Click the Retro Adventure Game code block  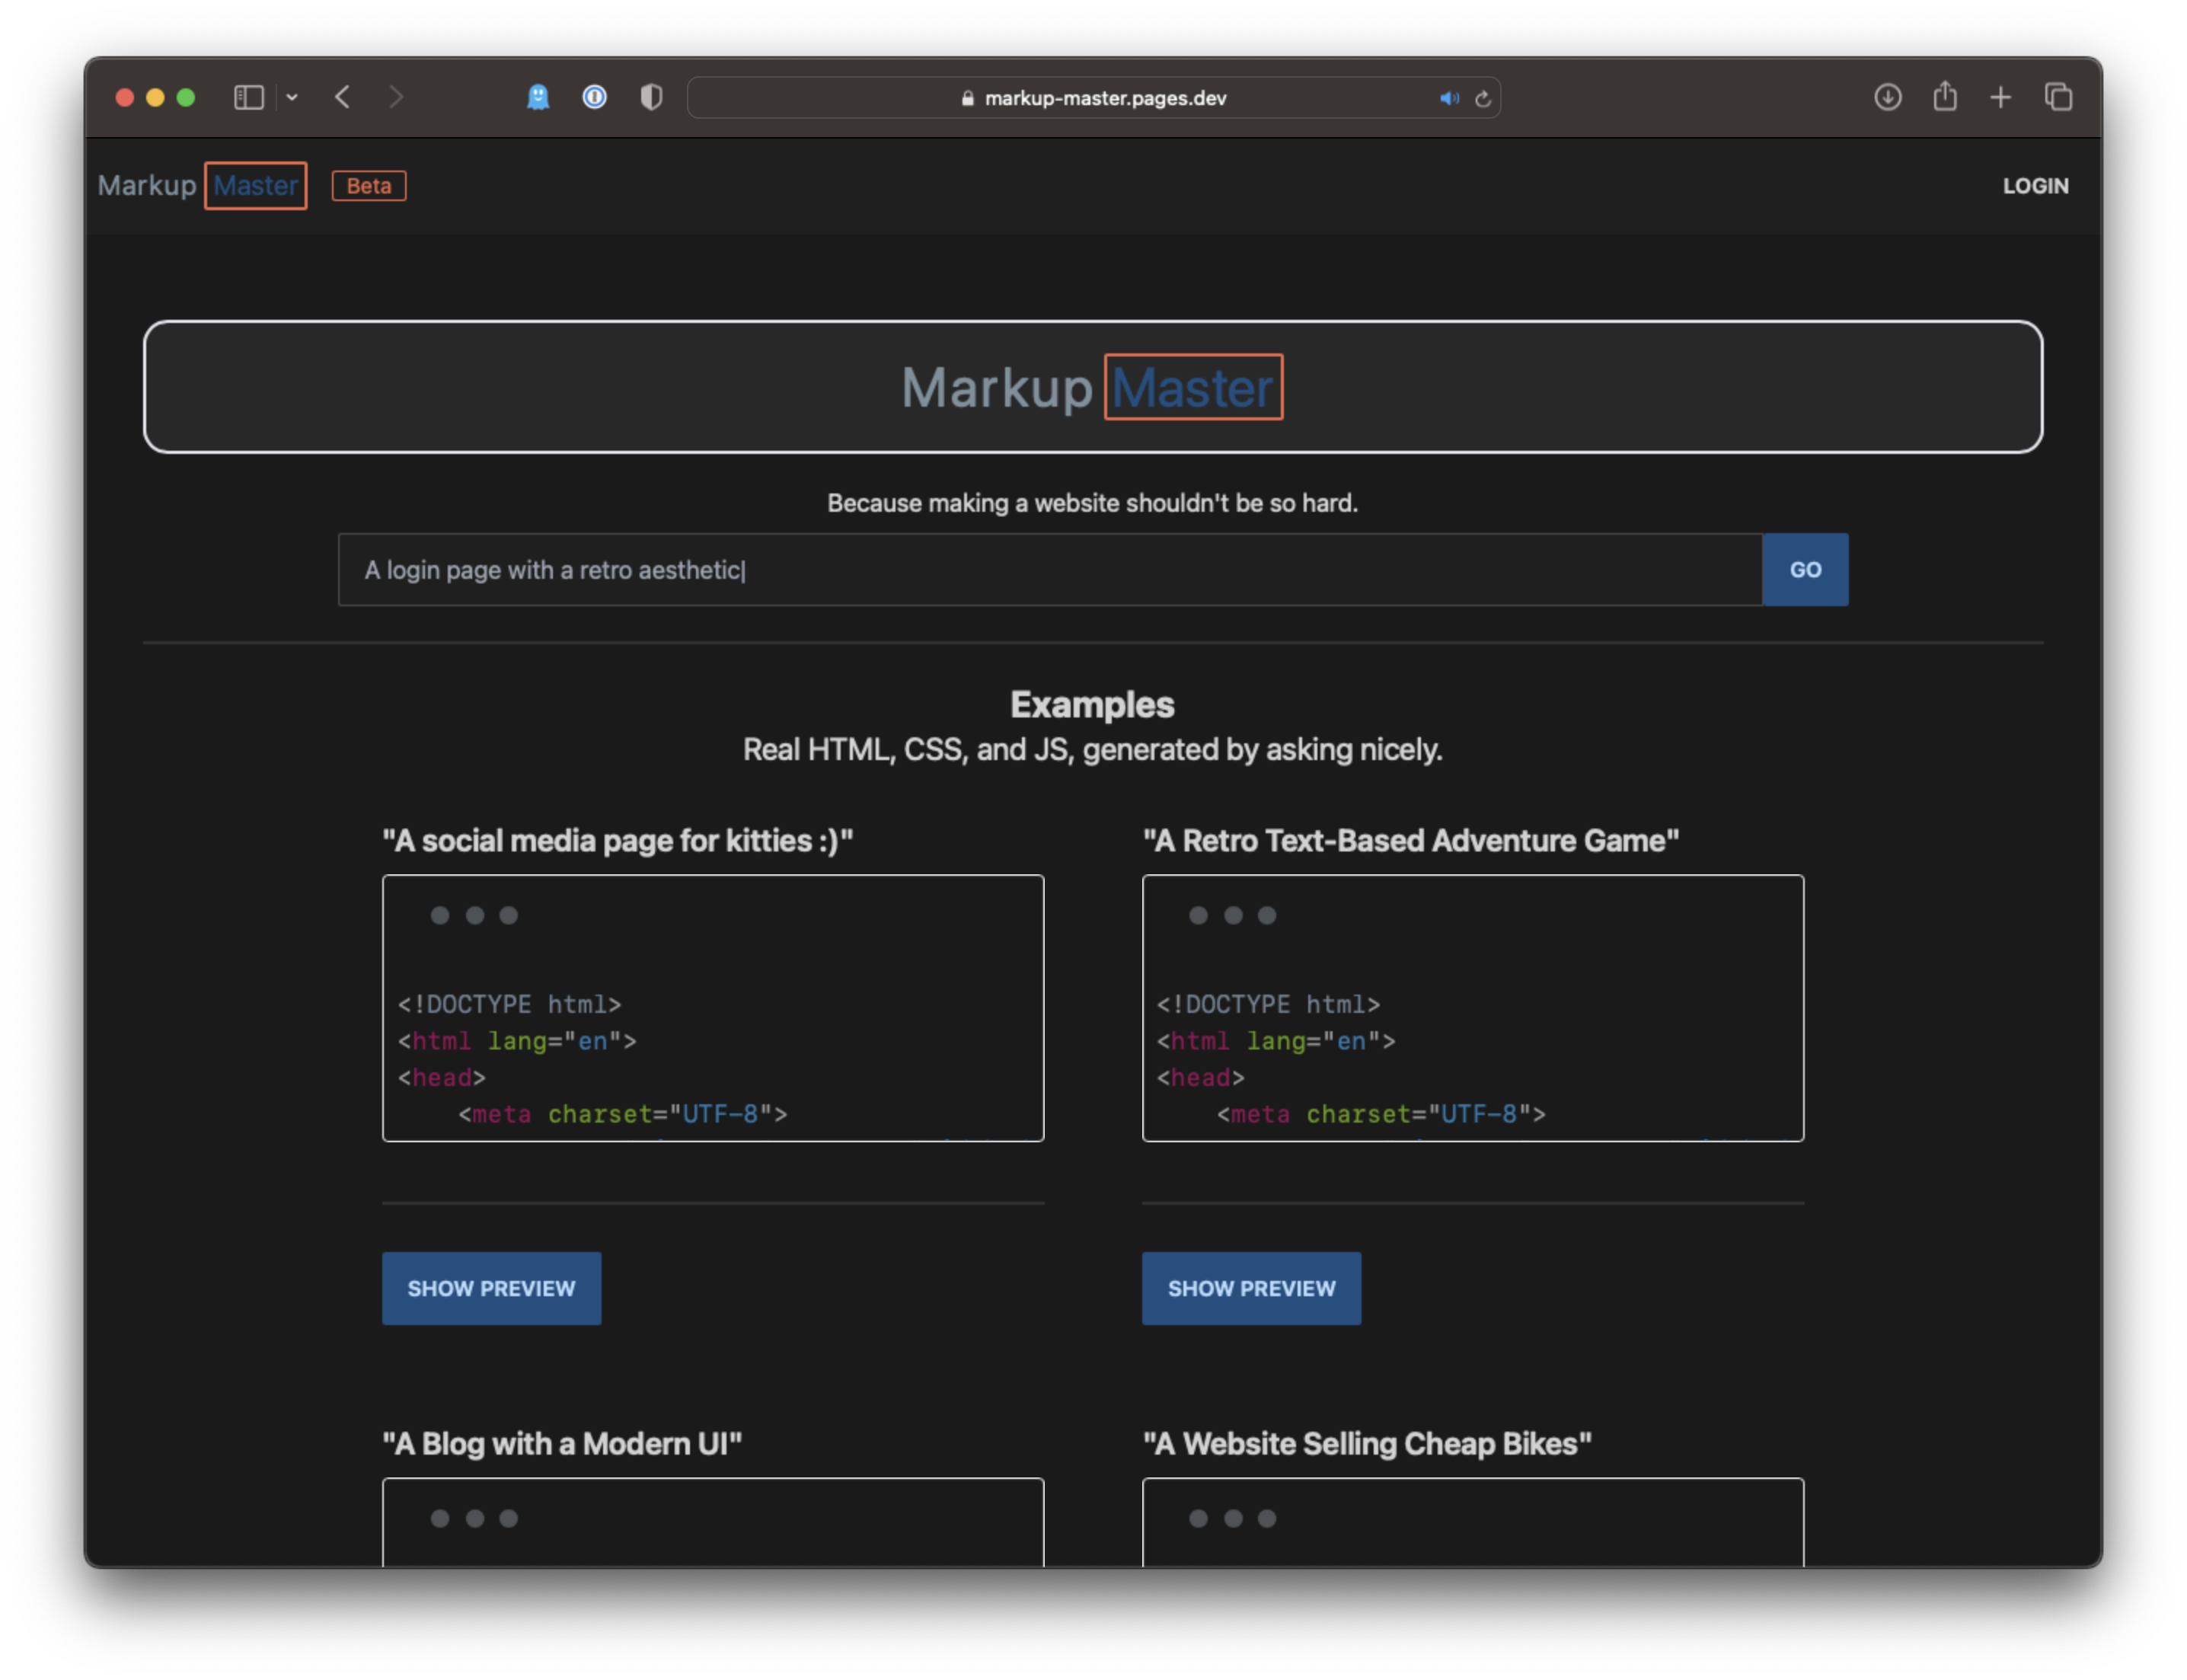1473,1008
